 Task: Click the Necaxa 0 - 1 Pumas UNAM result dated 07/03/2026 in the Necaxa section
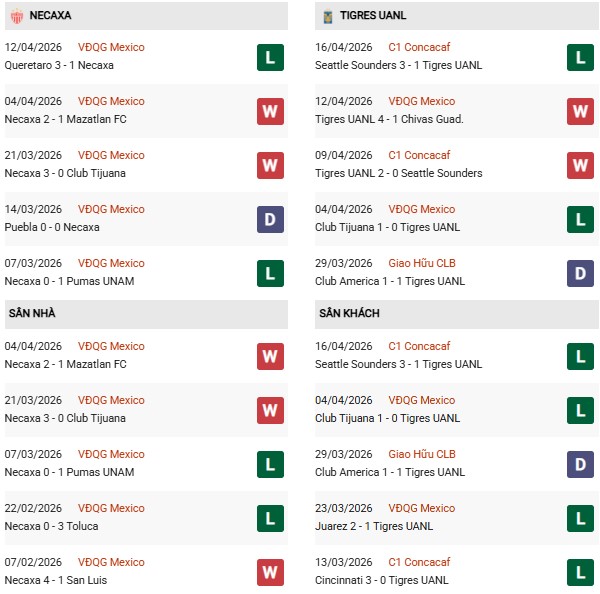pos(70,281)
